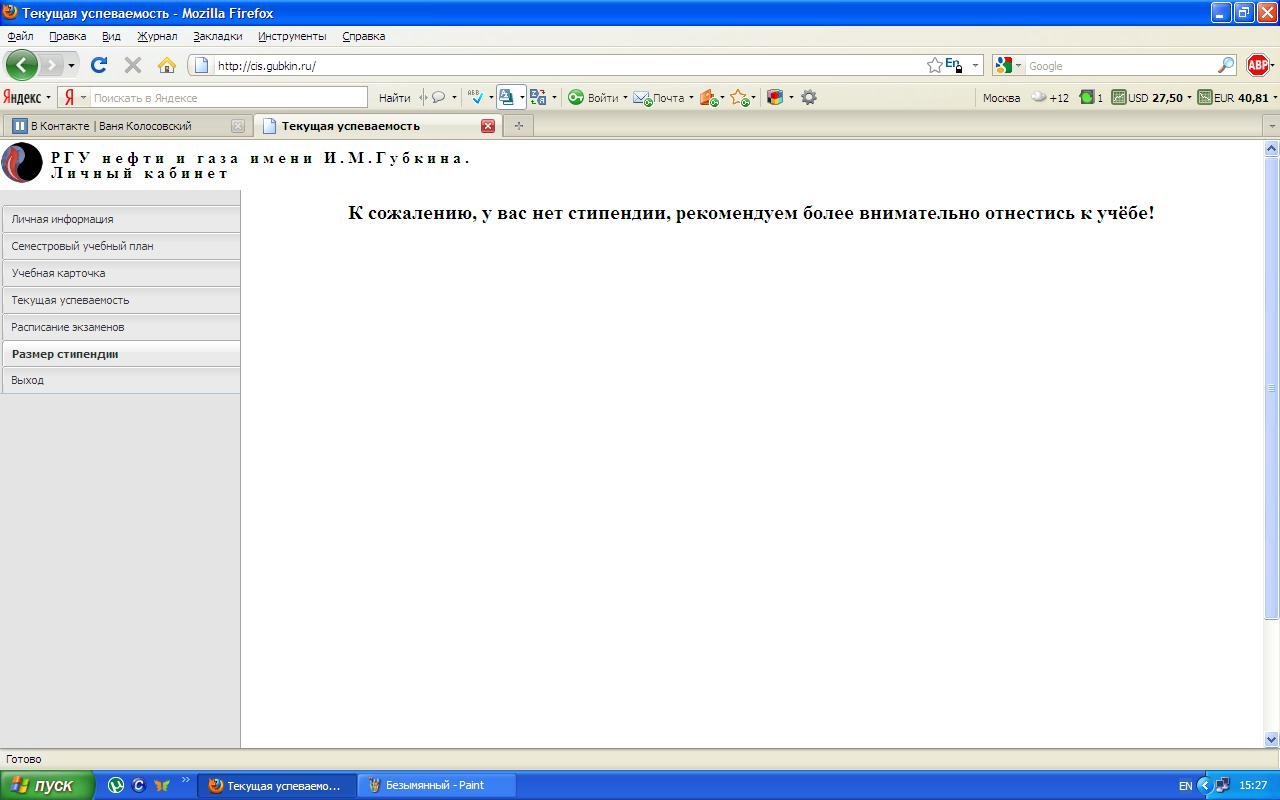Image resolution: width=1280 pixels, height=800 pixels.
Task: Open Личная информация in the sidebar
Action: click(62, 219)
